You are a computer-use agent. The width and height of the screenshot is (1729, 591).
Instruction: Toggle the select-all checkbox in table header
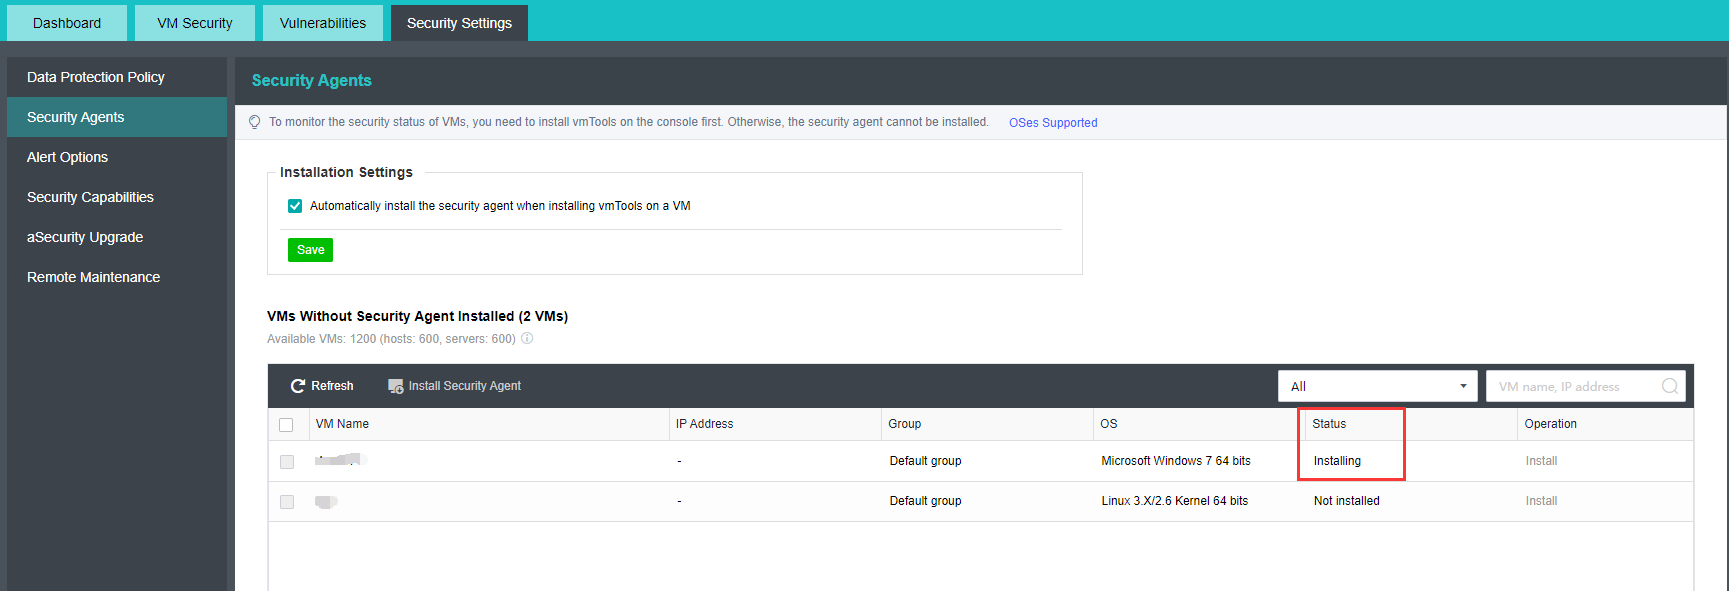coord(286,425)
